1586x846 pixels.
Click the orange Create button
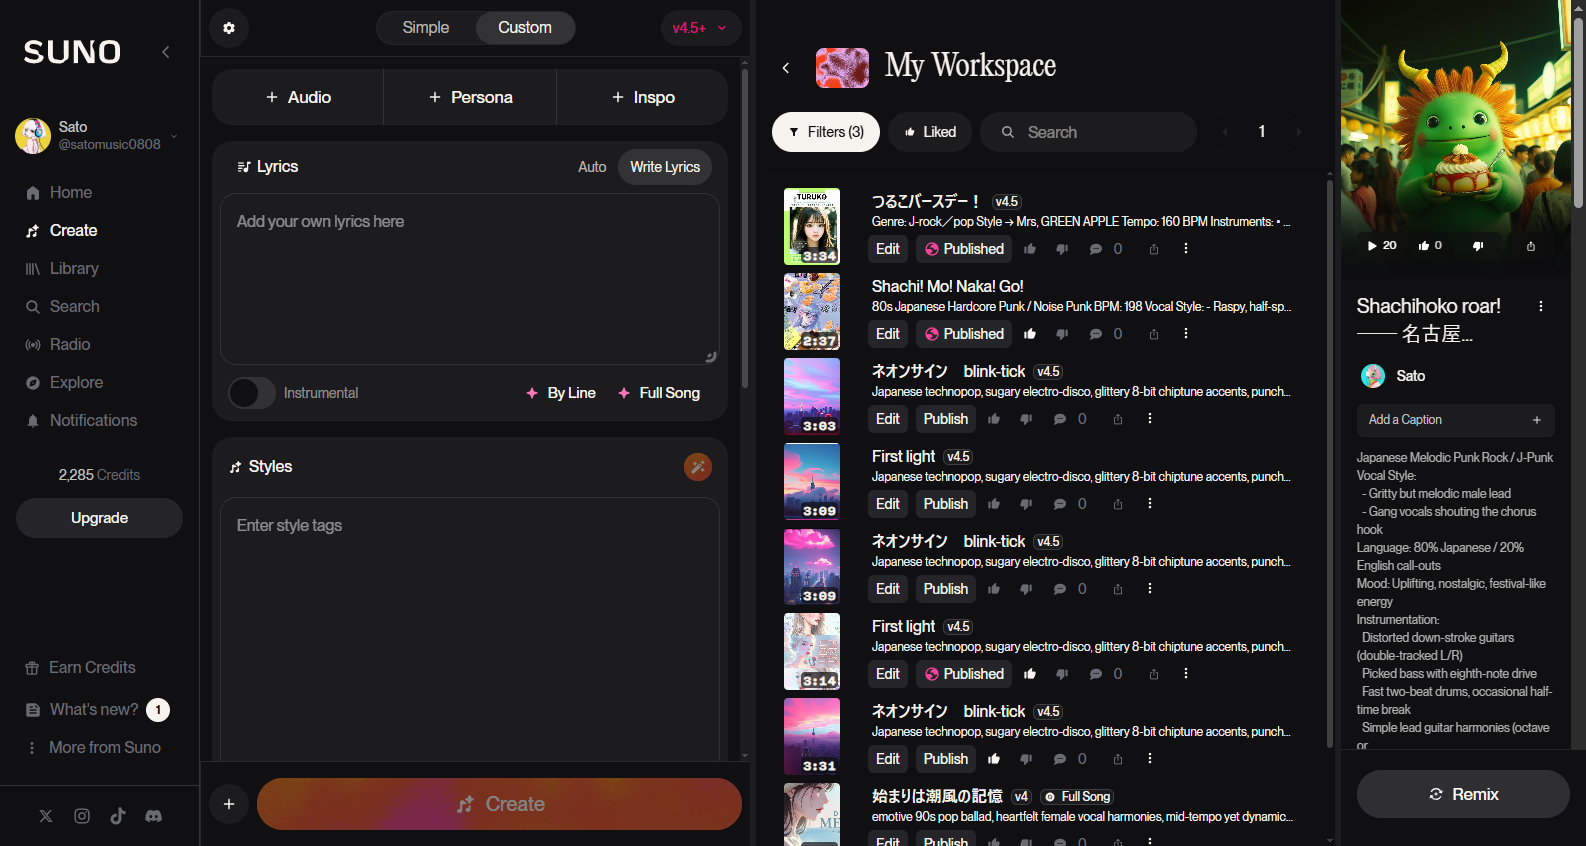[499, 804]
